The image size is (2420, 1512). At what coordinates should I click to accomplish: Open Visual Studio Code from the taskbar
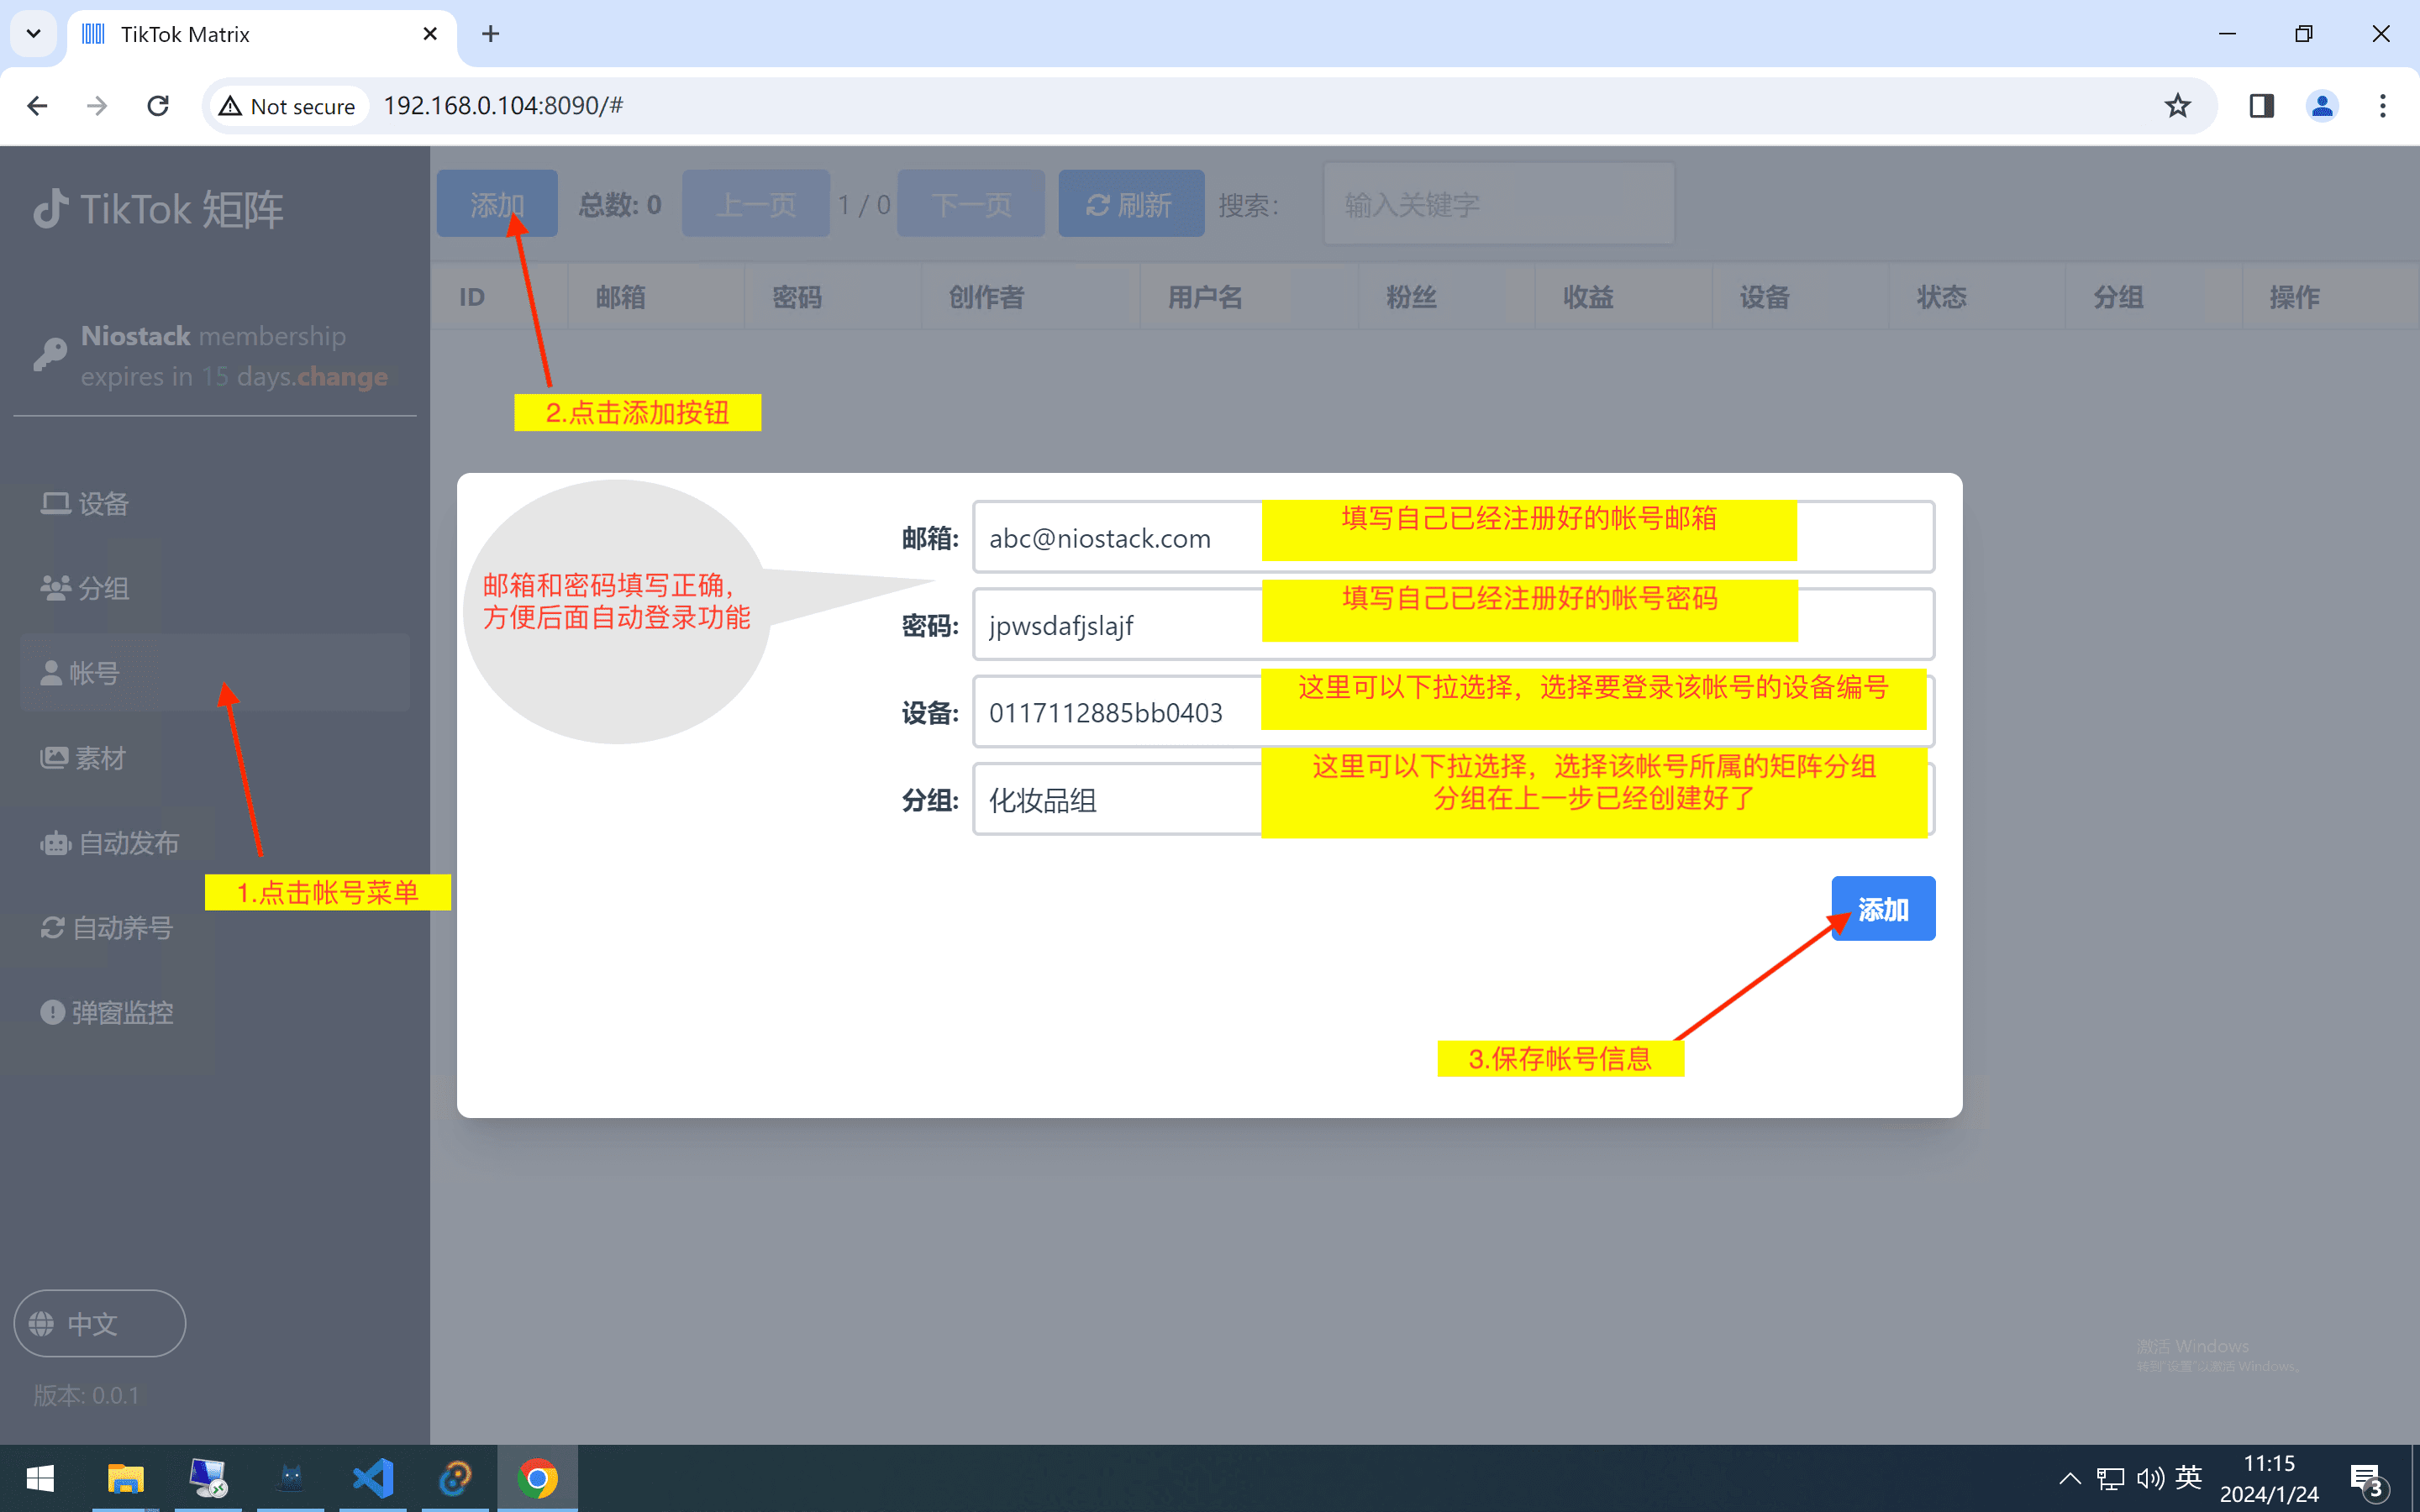click(x=373, y=1478)
